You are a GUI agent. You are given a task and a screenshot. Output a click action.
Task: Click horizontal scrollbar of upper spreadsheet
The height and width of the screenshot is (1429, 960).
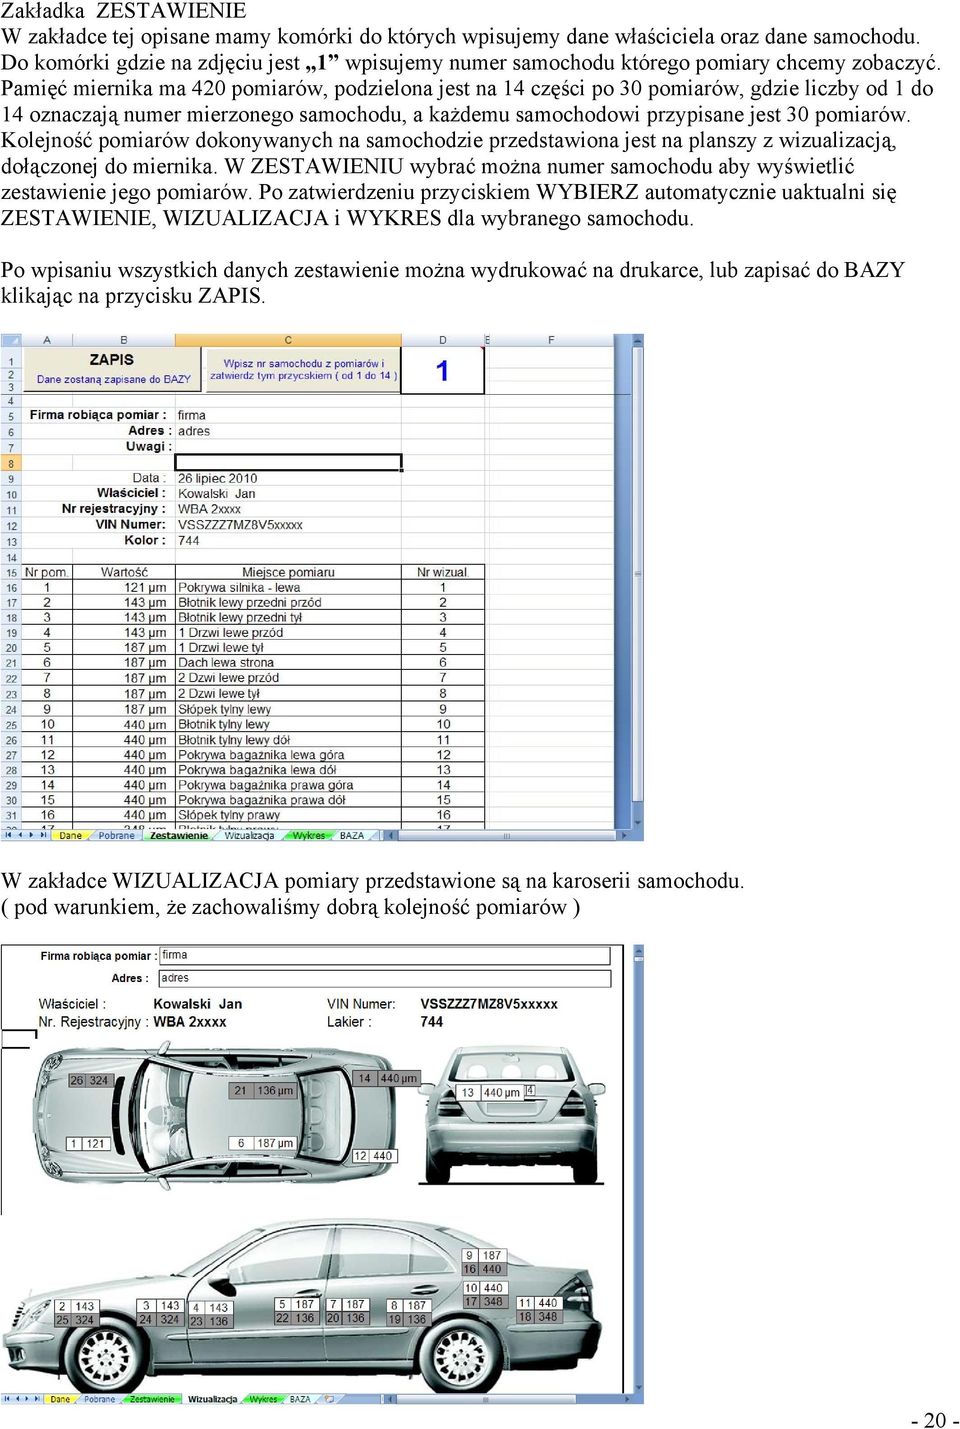pyautogui.click(x=507, y=835)
